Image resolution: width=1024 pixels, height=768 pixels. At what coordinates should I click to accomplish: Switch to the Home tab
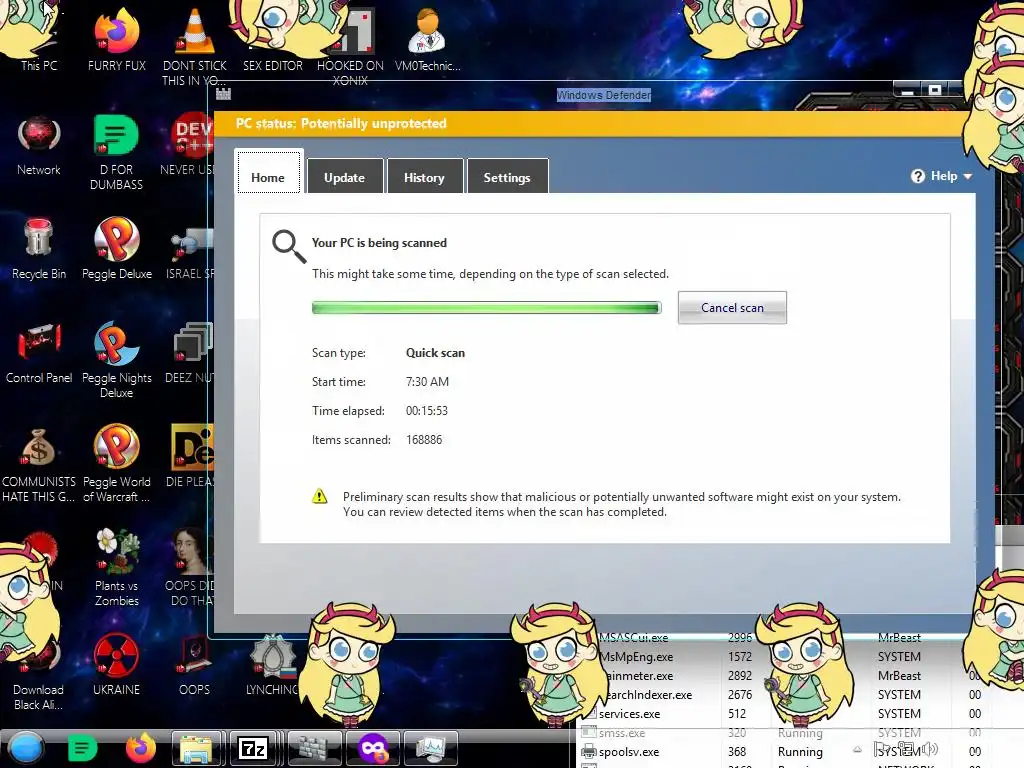click(268, 172)
